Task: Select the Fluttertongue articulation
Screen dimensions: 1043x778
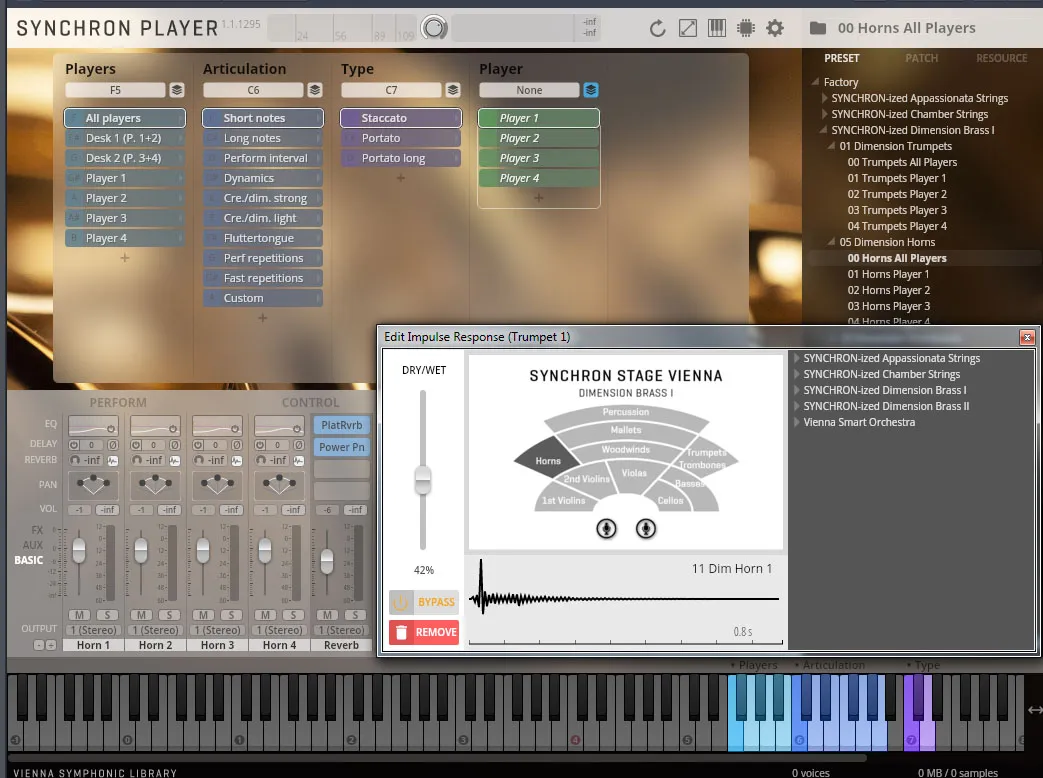Action: point(259,238)
